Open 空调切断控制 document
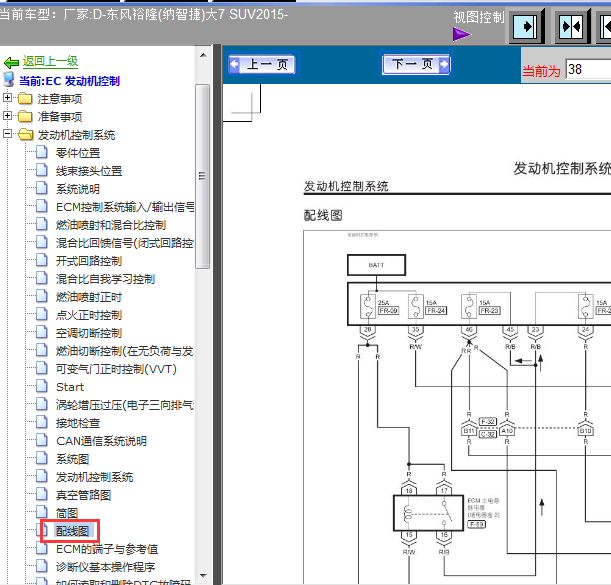The width and height of the screenshot is (611, 585). coord(89,333)
